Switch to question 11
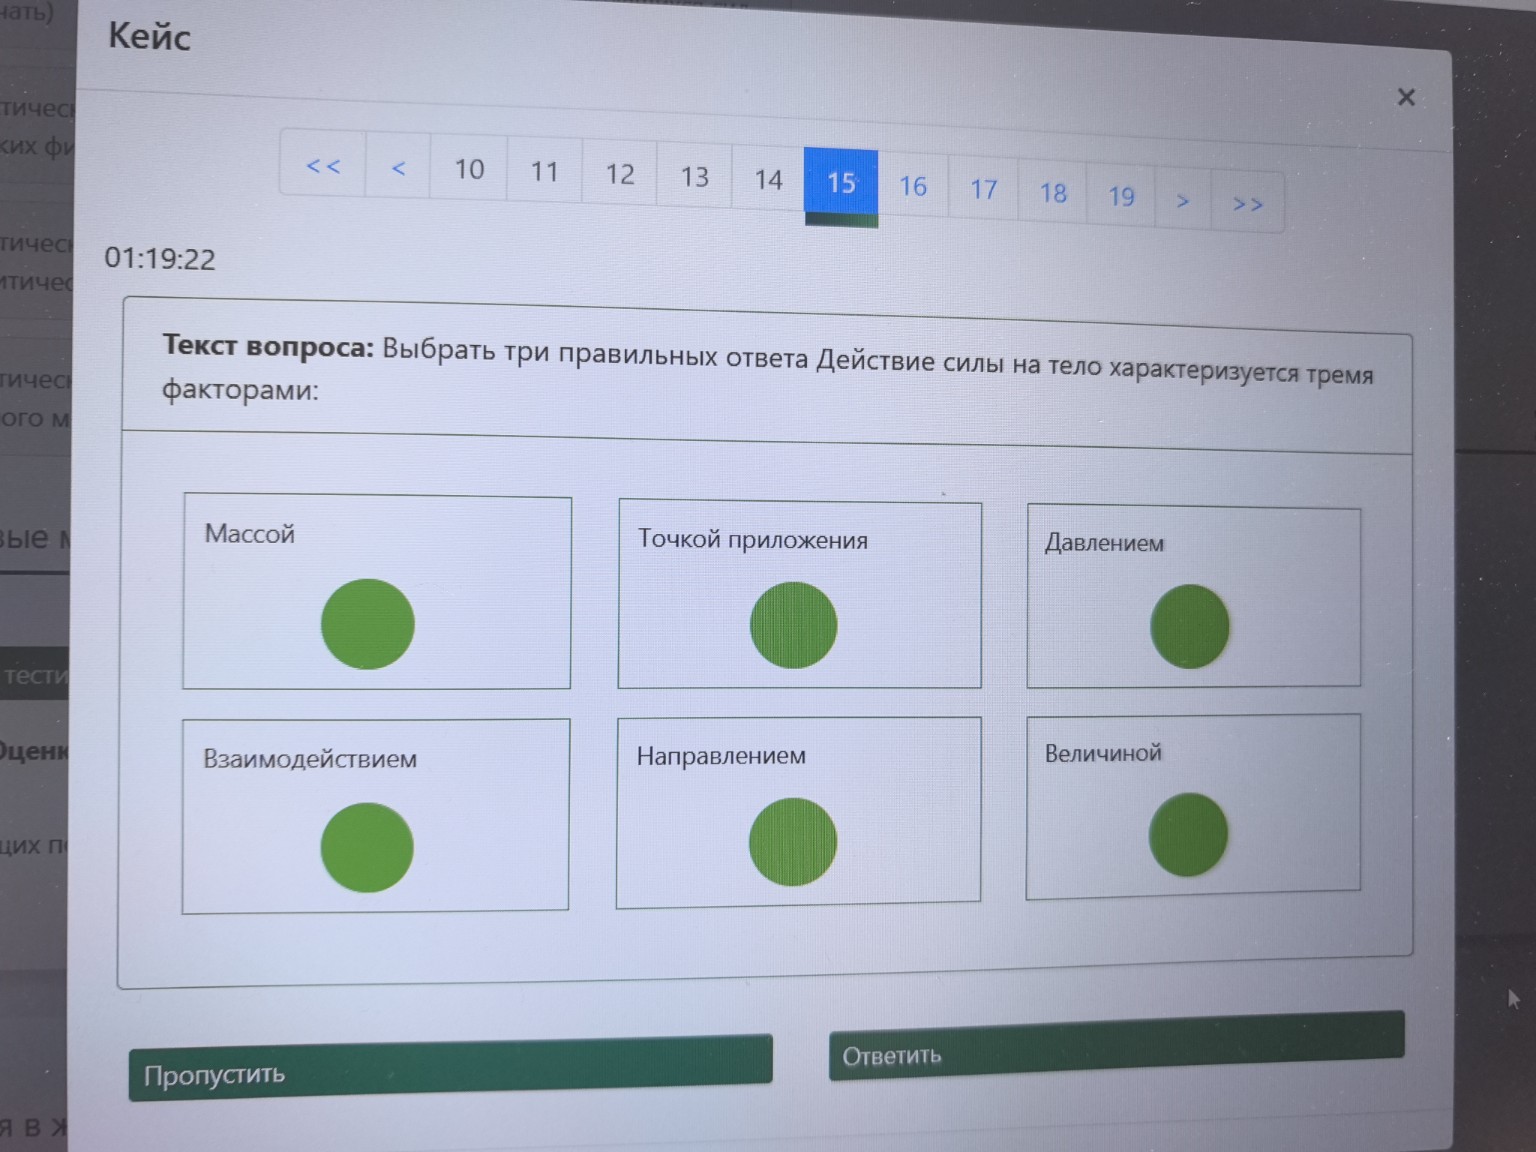This screenshot has width=1536, height=1152. pyautogui.click(x=544, y=172)
